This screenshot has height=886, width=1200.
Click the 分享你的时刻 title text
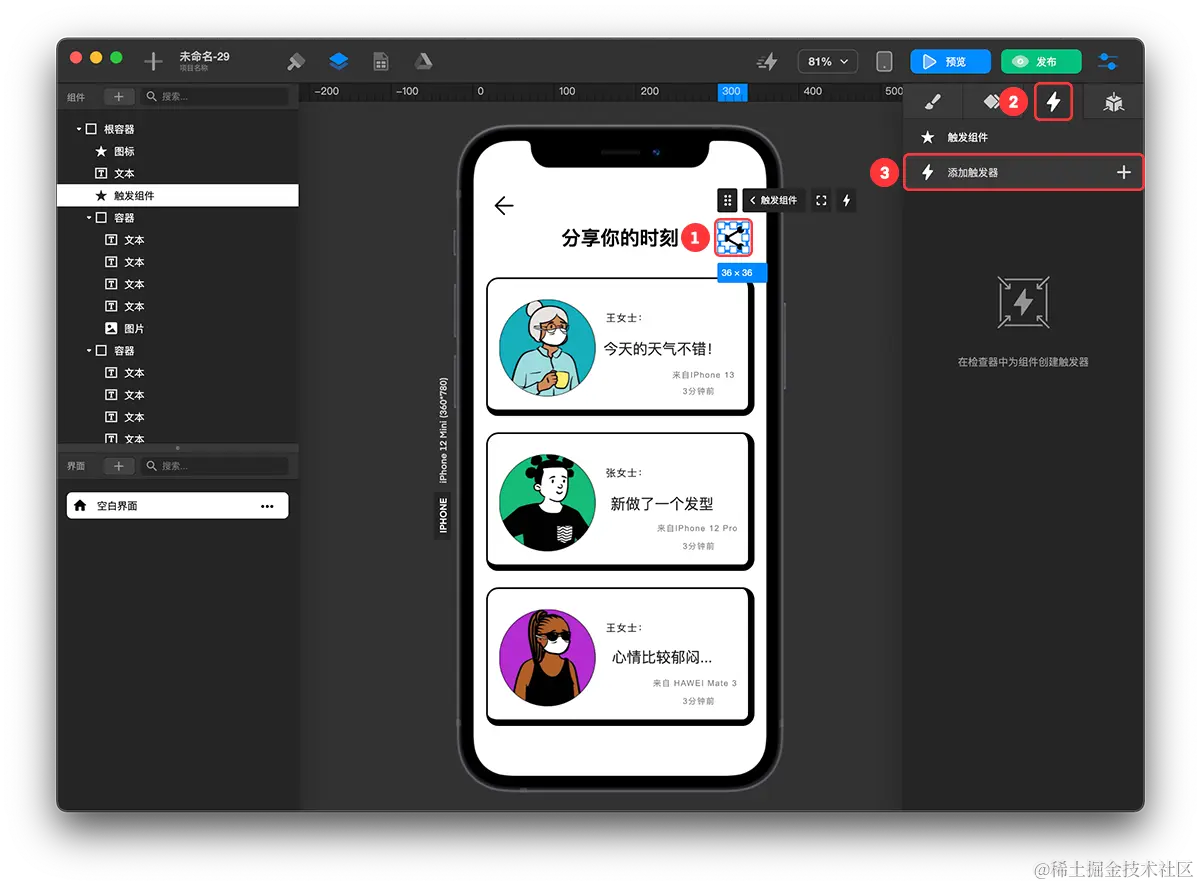620,238
